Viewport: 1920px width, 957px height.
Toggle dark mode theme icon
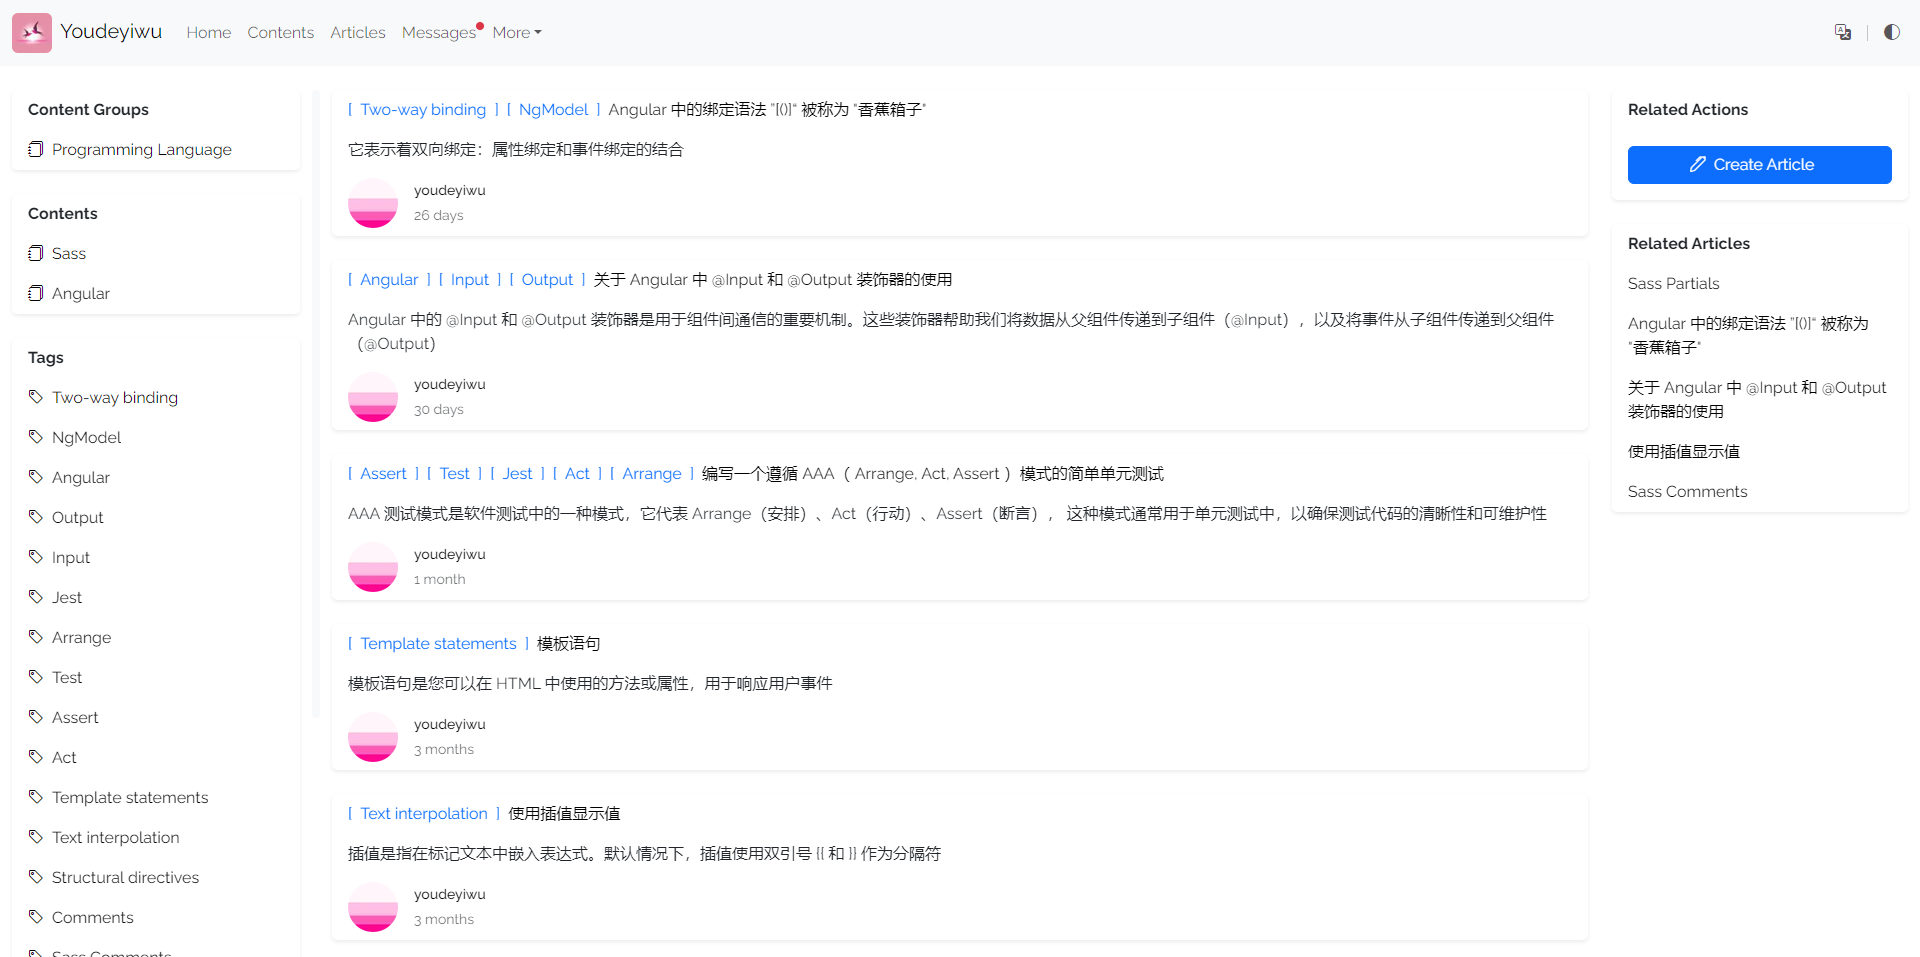tap(1892, 32)
